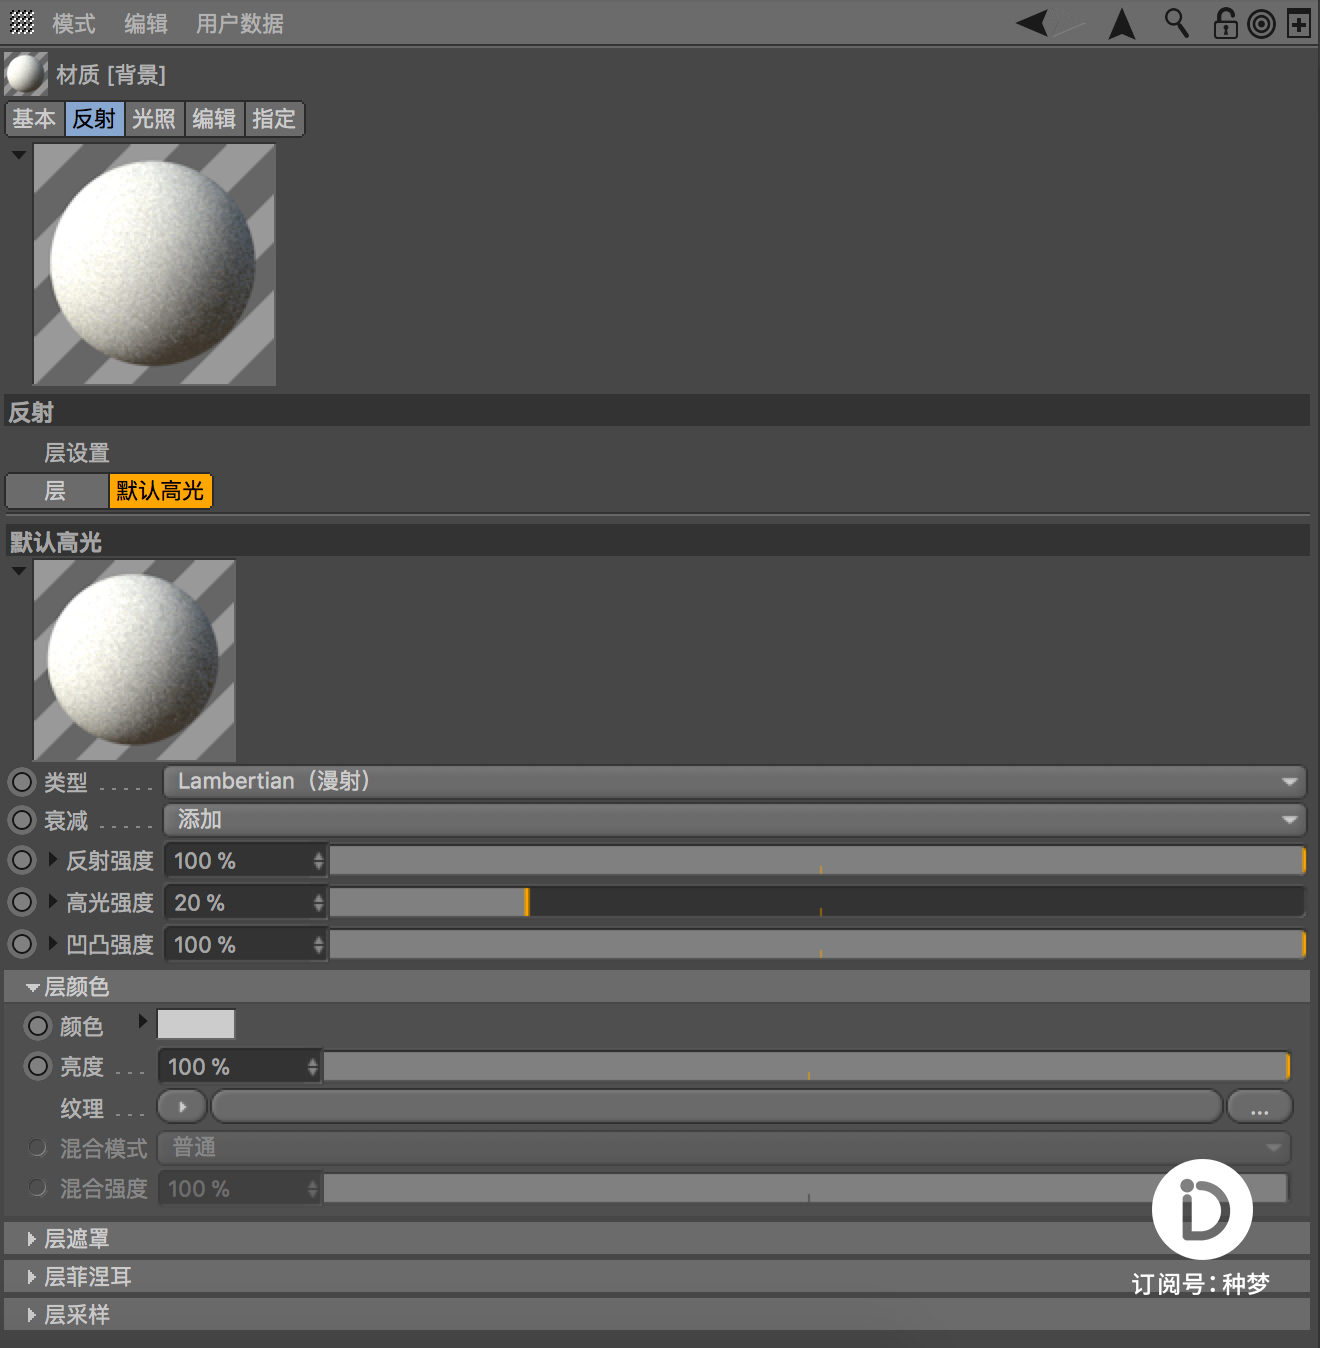Toggle the 高光强度 animation circle
Image resolution: width=1320 pixels, height=1348 pixels.
[x=22, y=902]
